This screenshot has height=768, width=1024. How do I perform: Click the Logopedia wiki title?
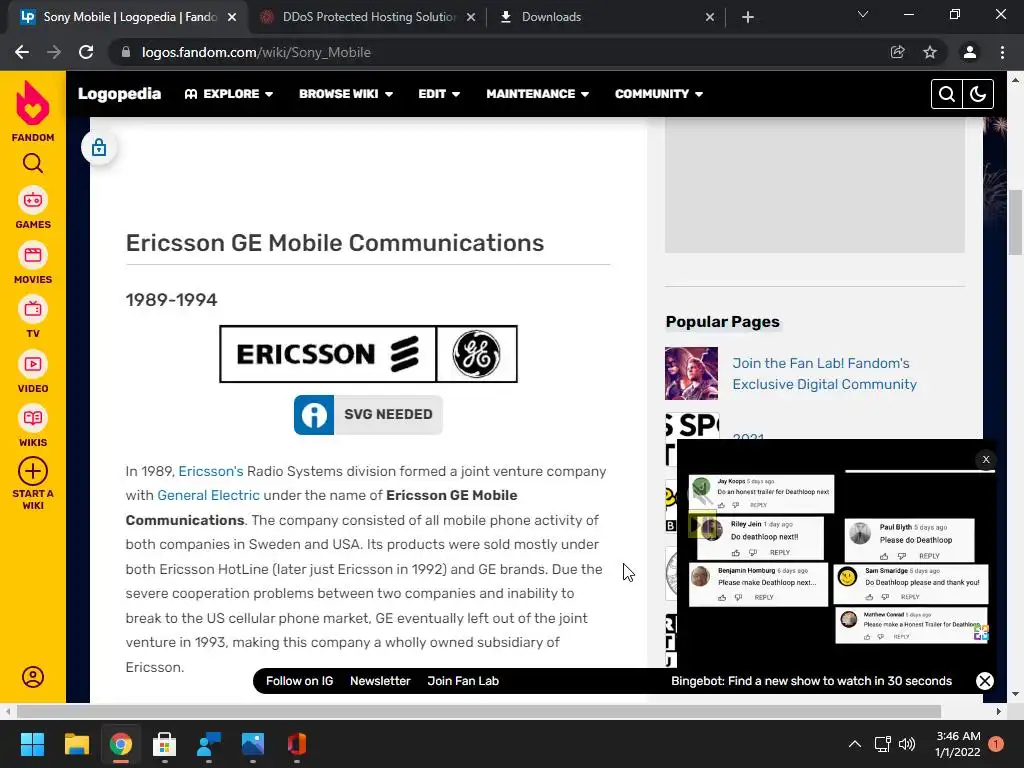[120, 94]
